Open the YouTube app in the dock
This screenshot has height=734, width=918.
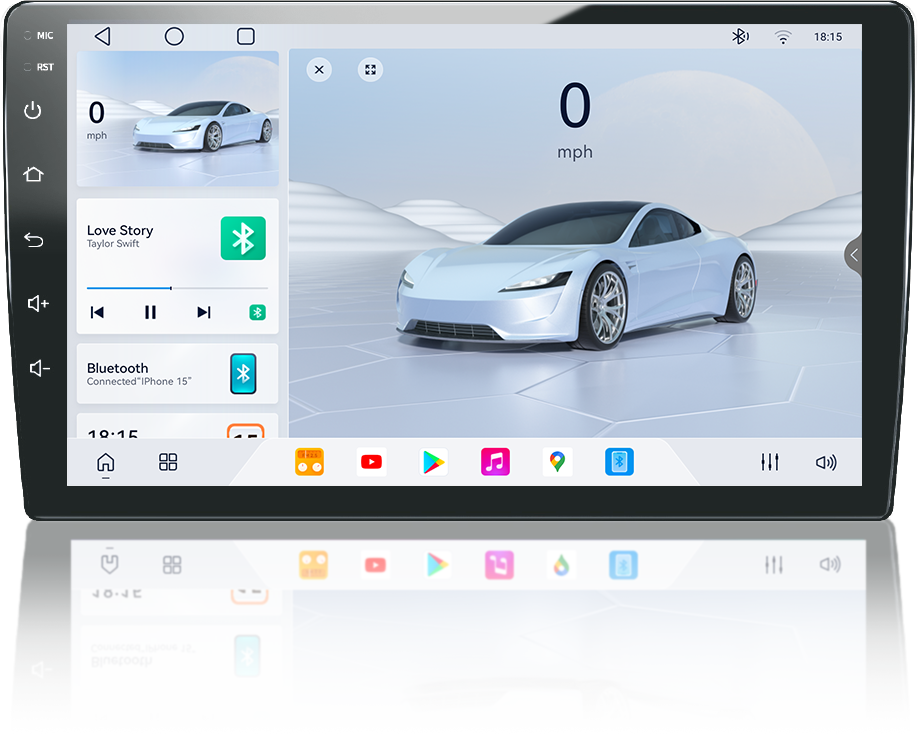[371, 462]
